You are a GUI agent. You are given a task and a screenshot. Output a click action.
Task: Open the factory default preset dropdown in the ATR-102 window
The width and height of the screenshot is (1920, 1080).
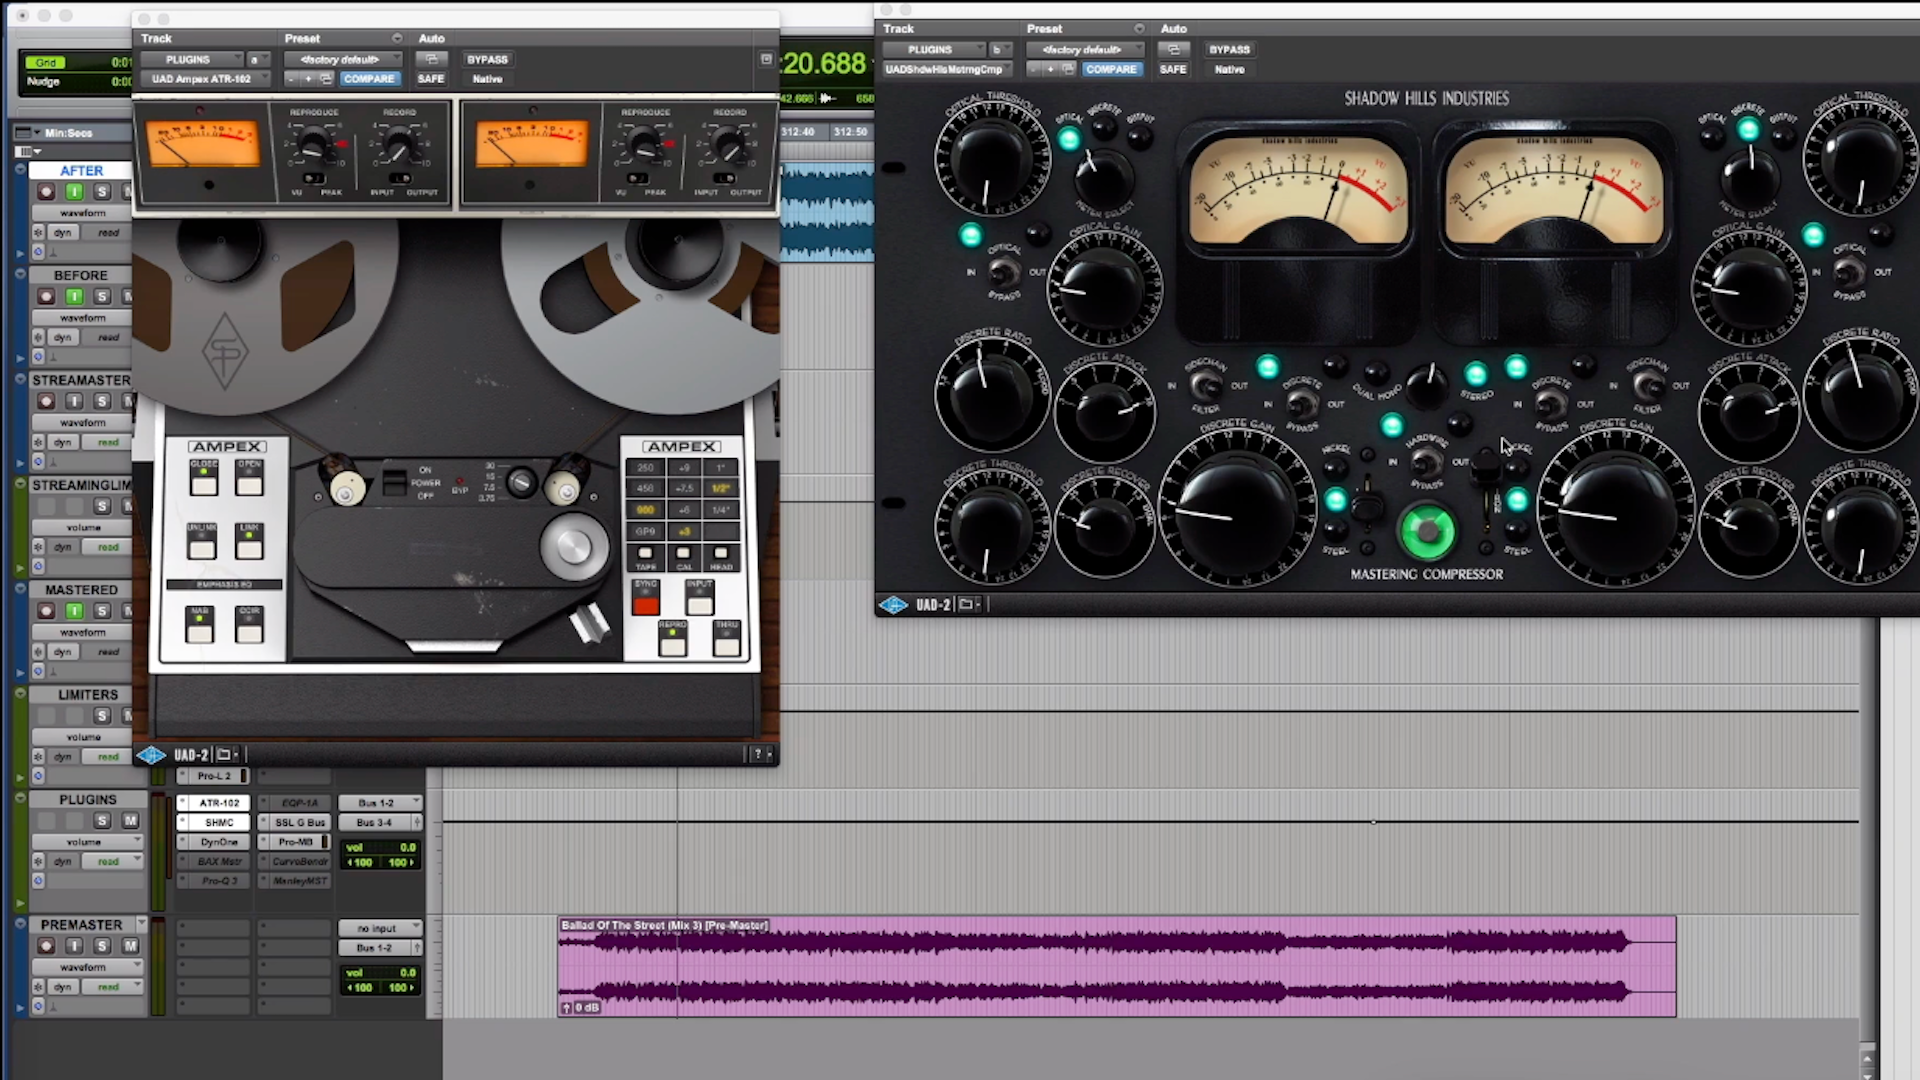pos(340,59)
